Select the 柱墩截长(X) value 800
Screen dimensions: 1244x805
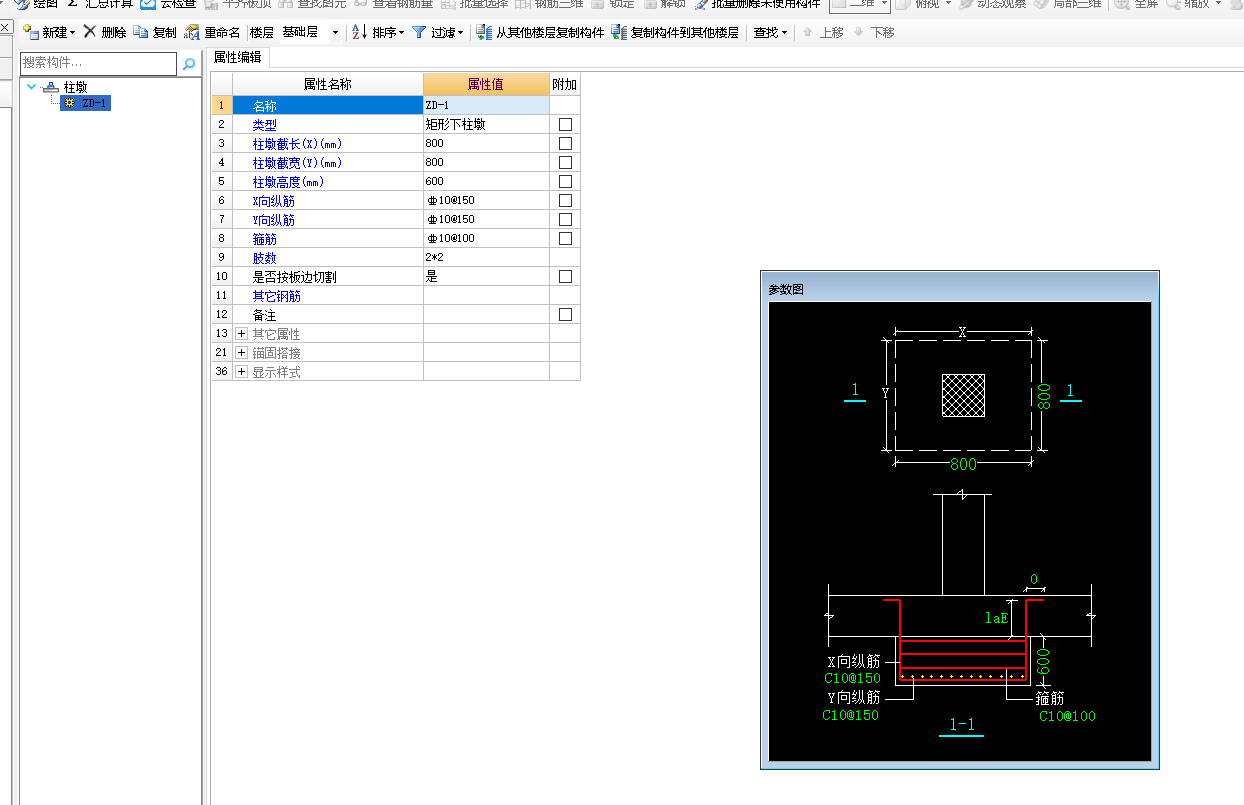(486, 143)
